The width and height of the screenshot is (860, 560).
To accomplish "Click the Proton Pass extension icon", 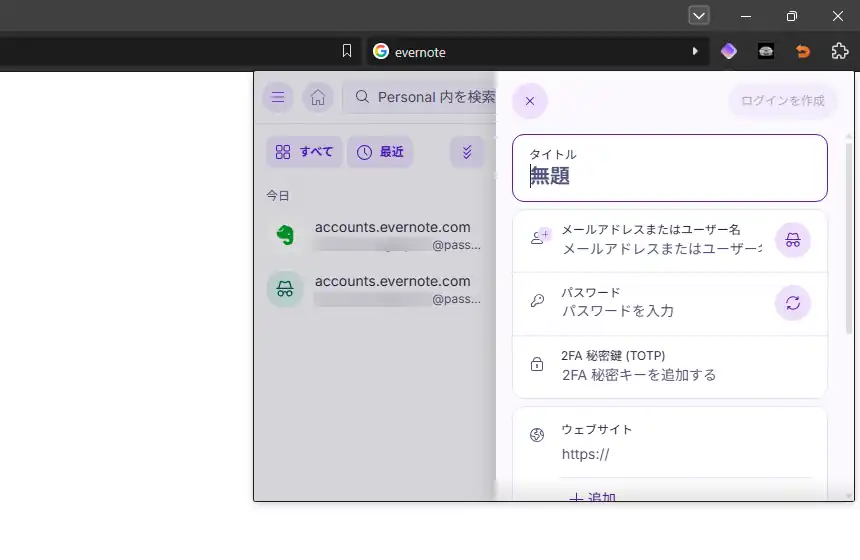I will [729, 51].
